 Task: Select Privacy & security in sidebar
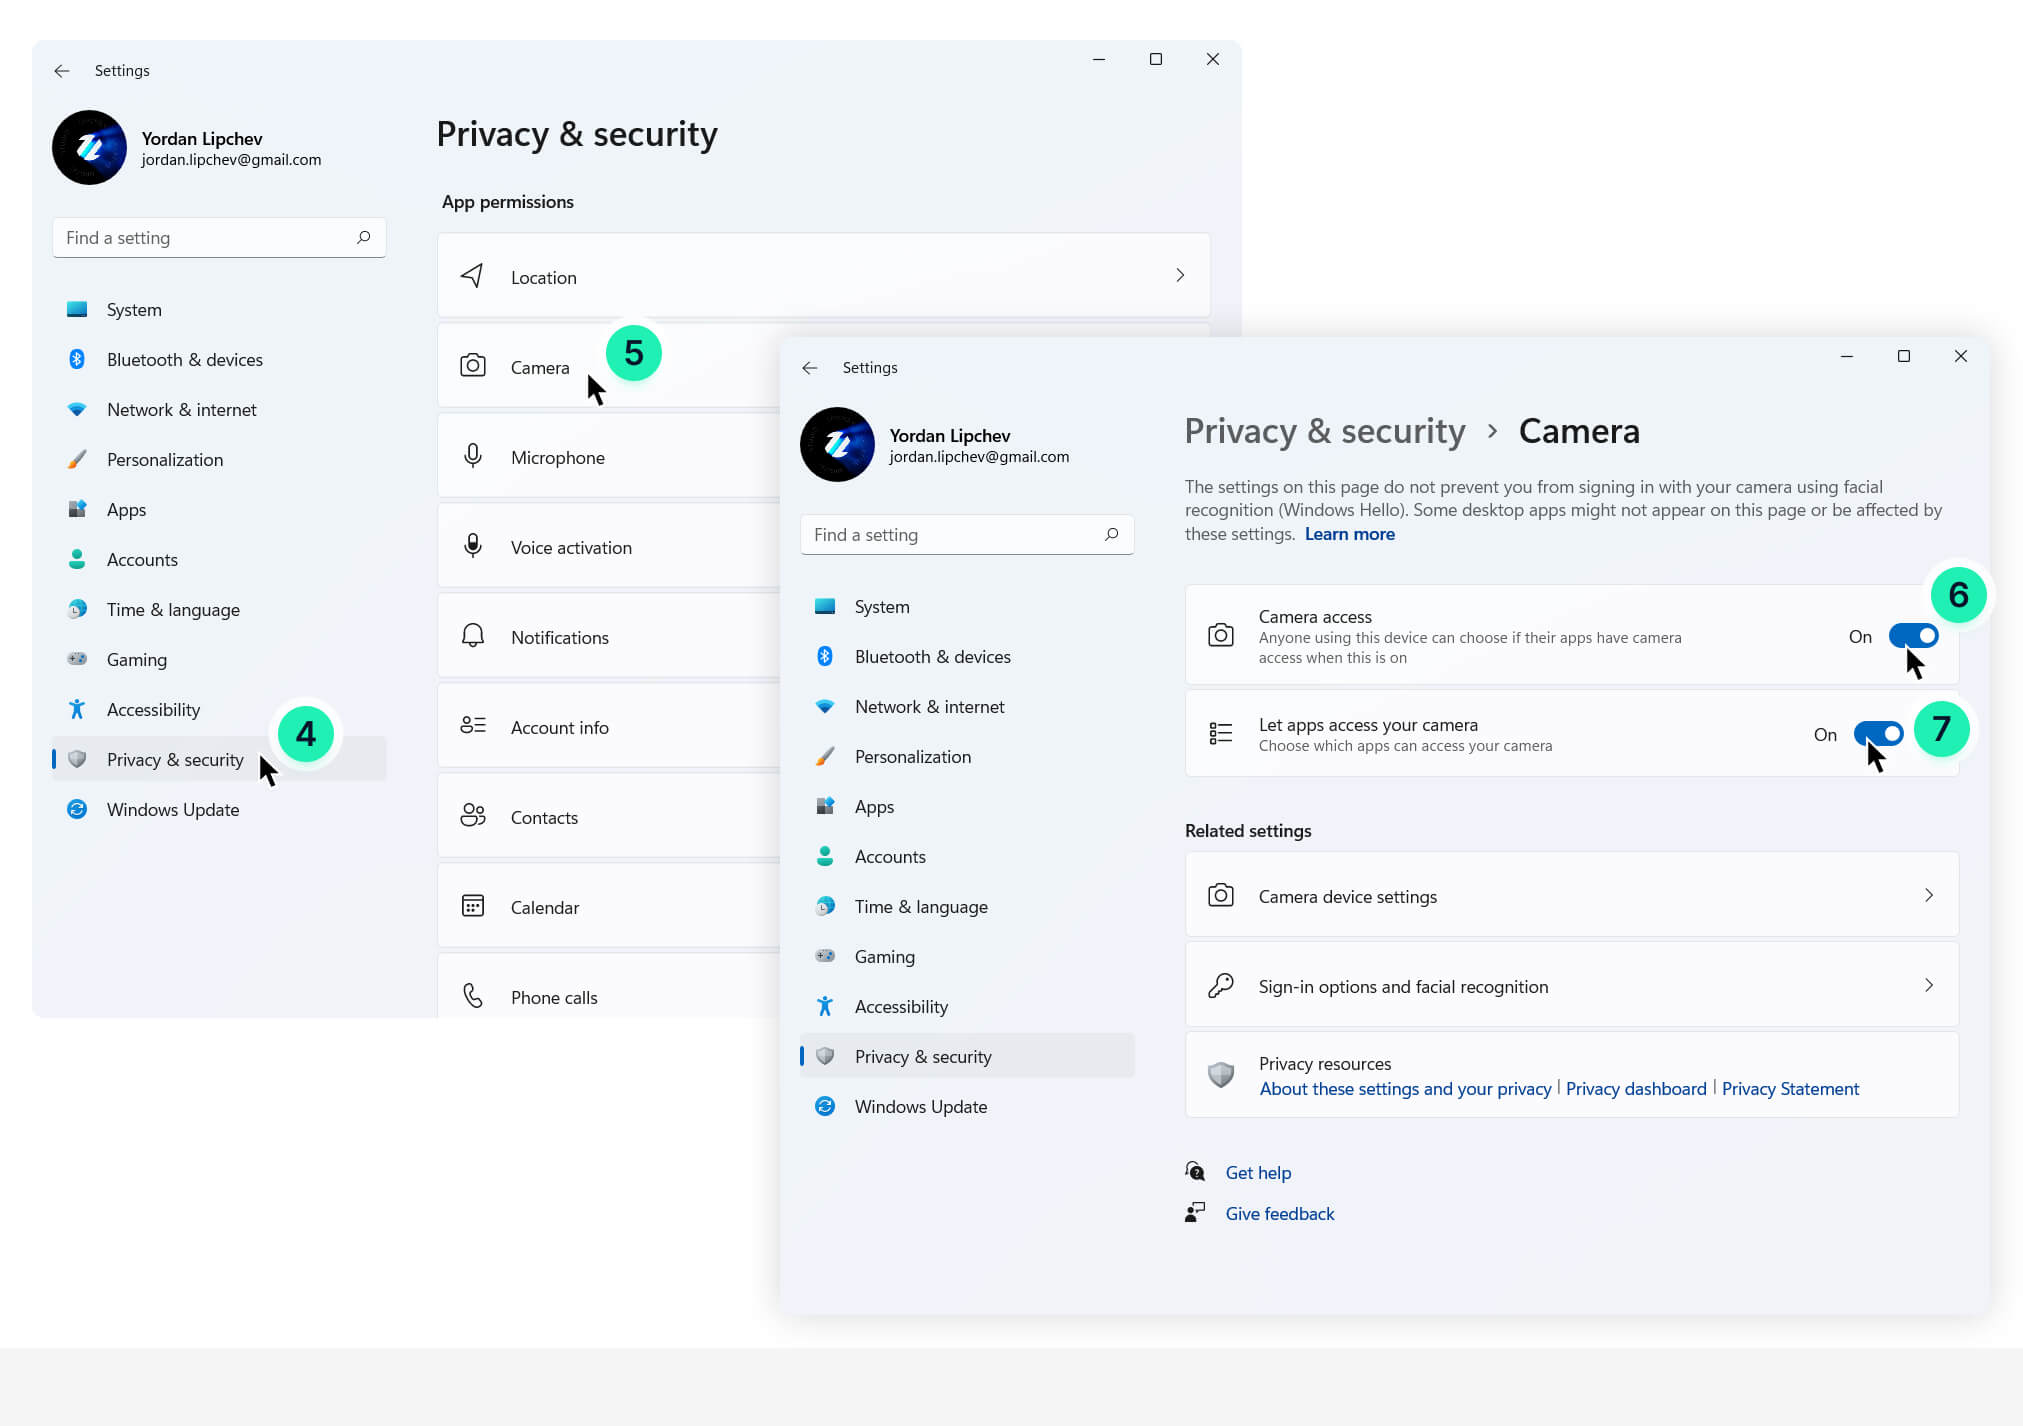click(922, 1056)
